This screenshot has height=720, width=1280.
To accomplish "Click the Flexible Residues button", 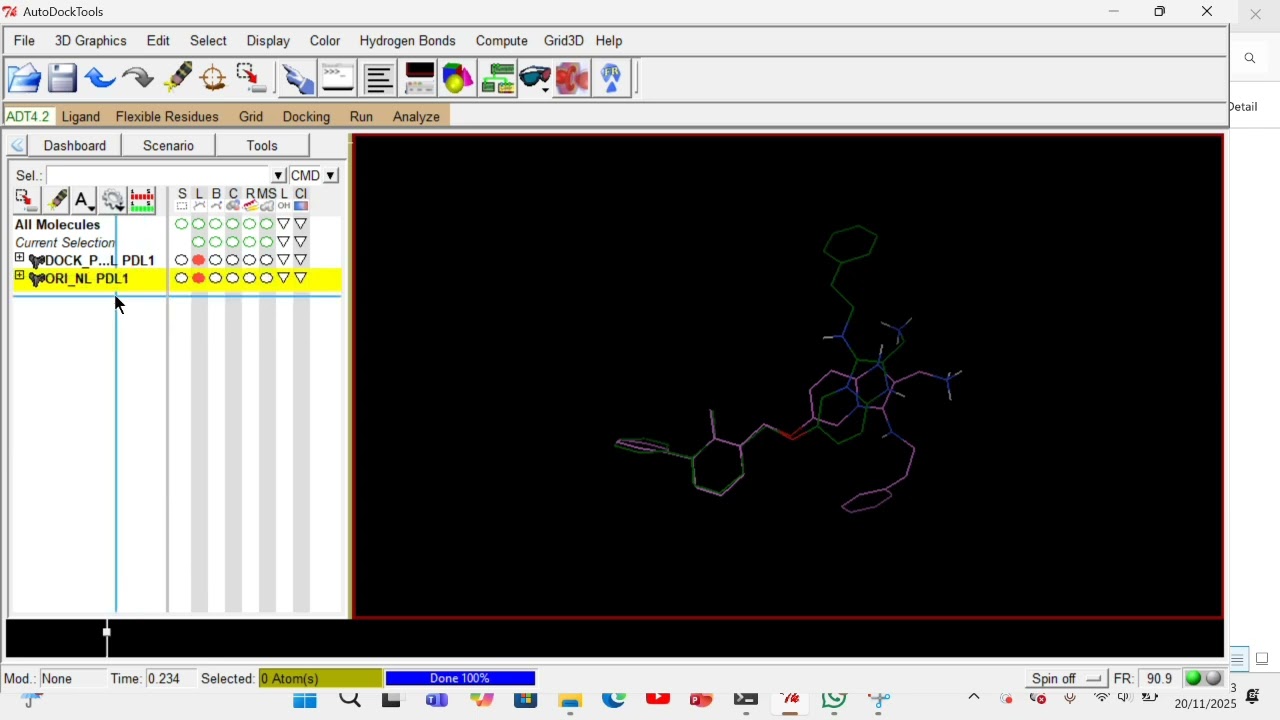I will (167, 117).
